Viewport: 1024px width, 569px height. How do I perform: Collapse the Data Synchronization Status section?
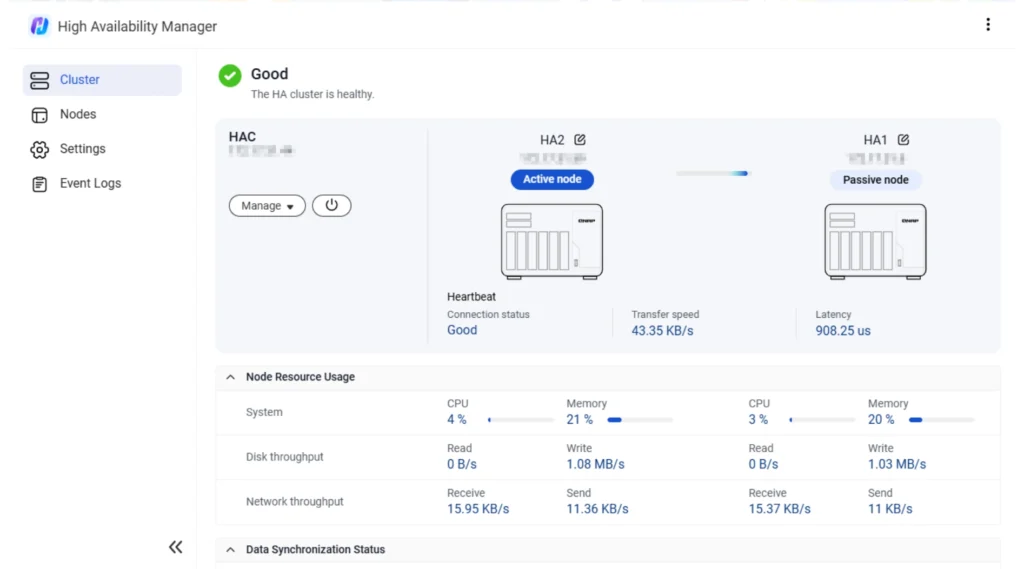click(x=231, y=549)
